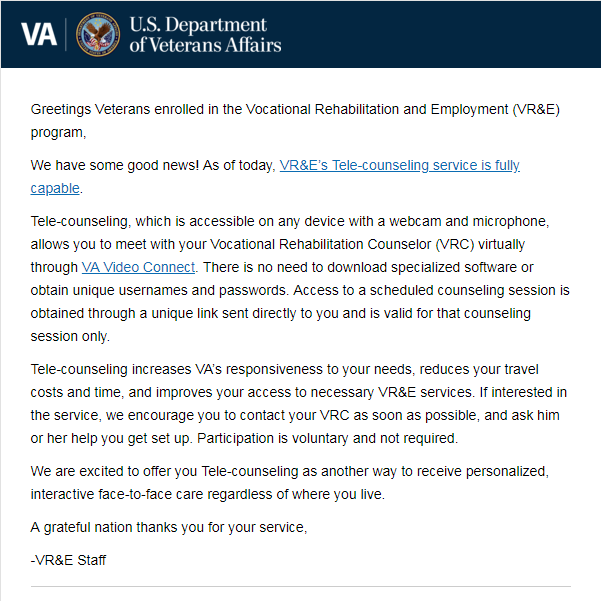Click the U.S. Department of Veterans Affairs title
Screen dimensions: 601x601
tap(205, 34)
